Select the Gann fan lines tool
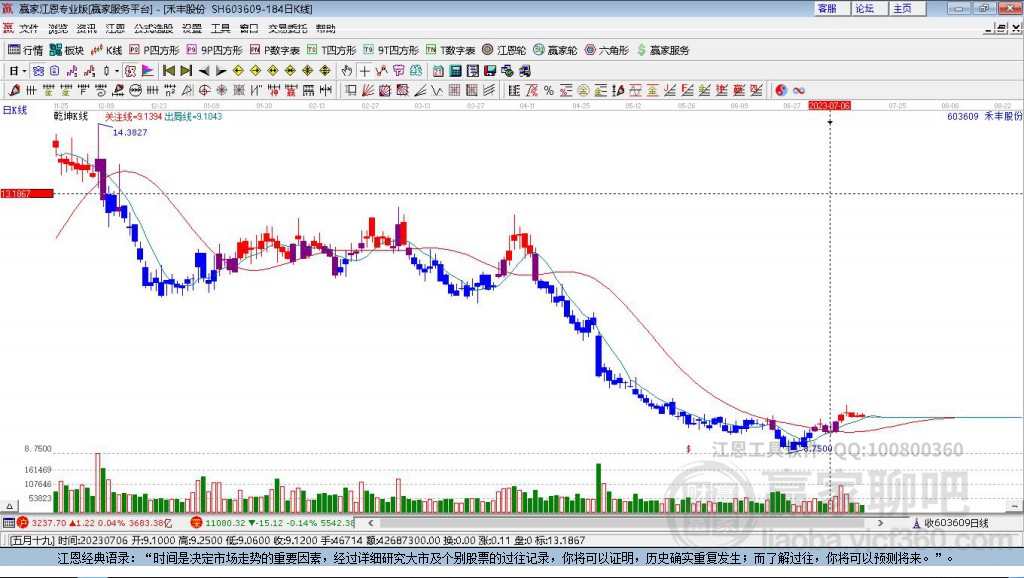This screenshot has height=578, width=1024. tap(368, 90)
